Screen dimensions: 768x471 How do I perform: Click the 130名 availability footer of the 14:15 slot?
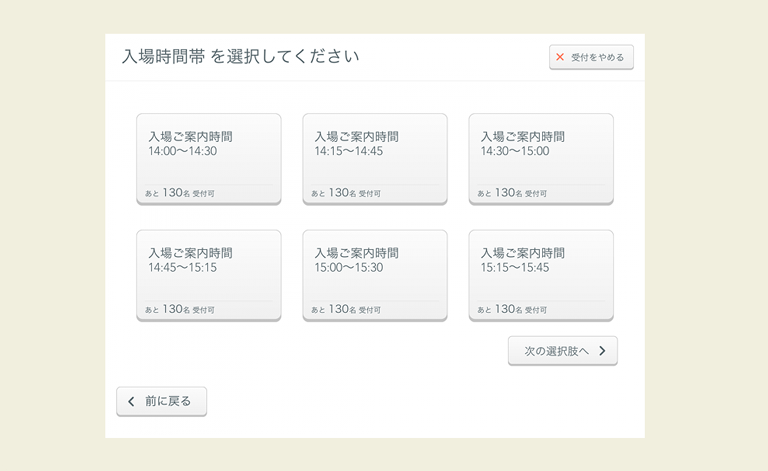point(346,193)
